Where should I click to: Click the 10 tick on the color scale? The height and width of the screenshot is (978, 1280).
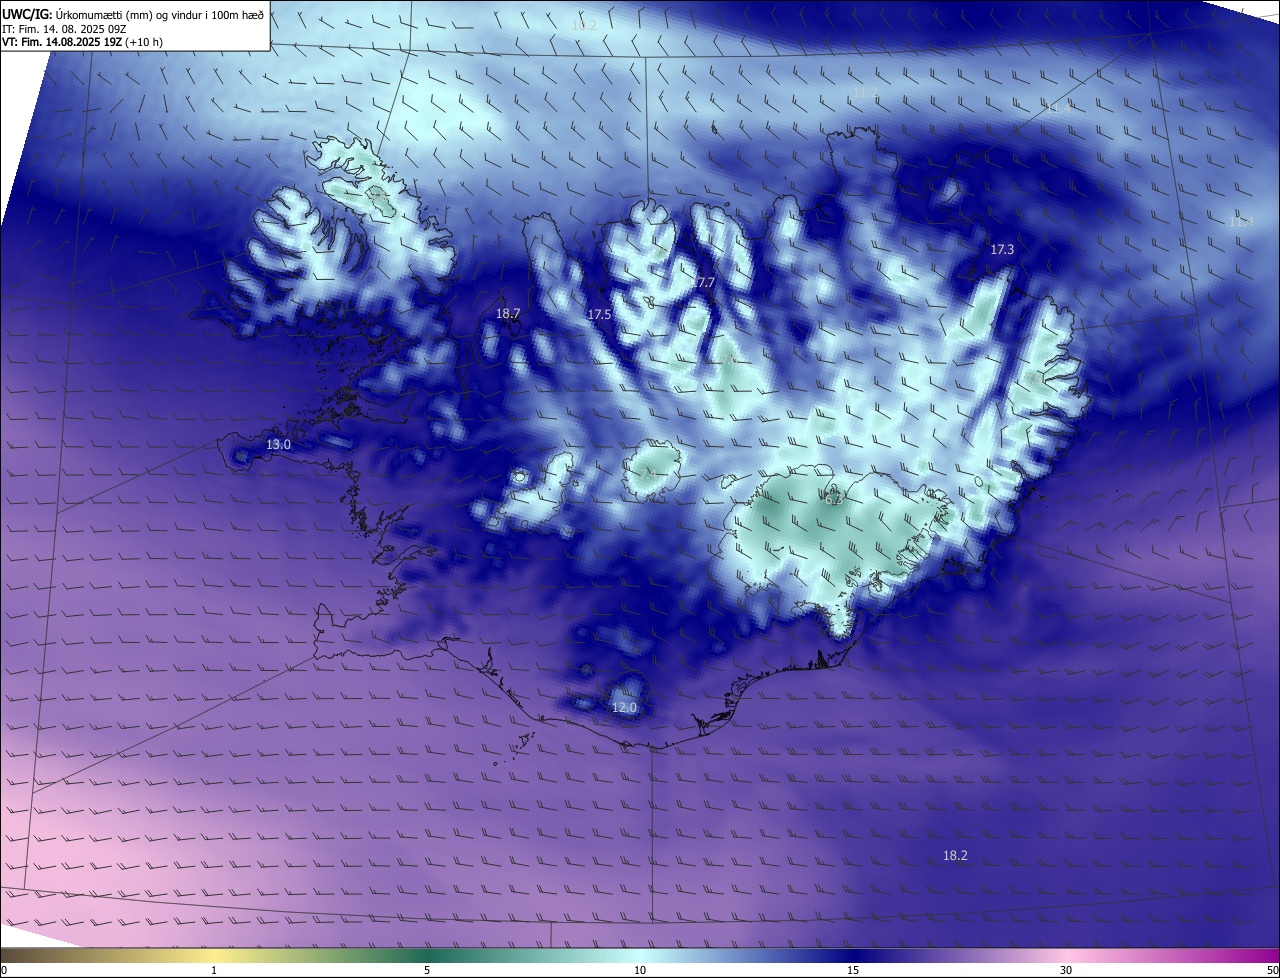tap(640, 971)
